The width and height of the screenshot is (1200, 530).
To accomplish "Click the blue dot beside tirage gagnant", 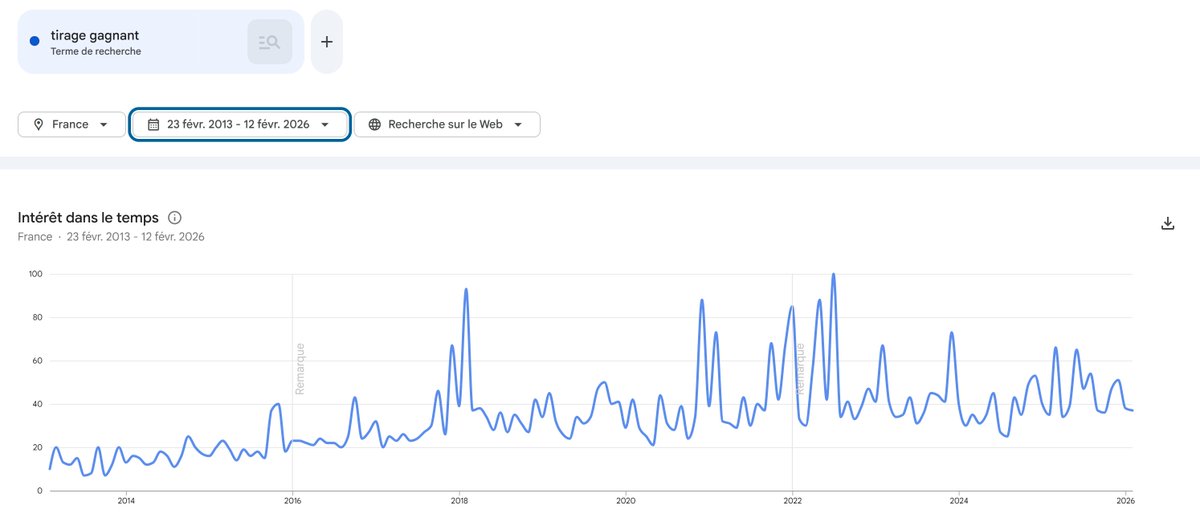I will pyautogui.click(x=35, y=41).
